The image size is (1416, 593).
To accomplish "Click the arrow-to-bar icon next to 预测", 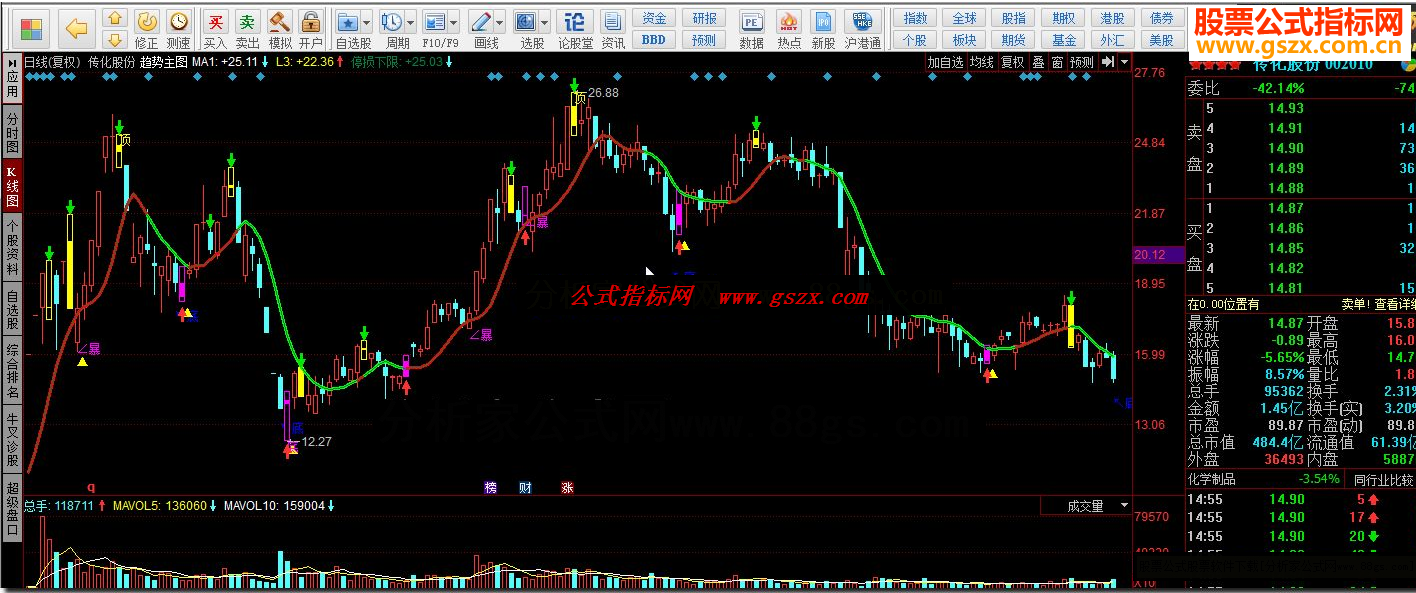I will coord(1108,62).
